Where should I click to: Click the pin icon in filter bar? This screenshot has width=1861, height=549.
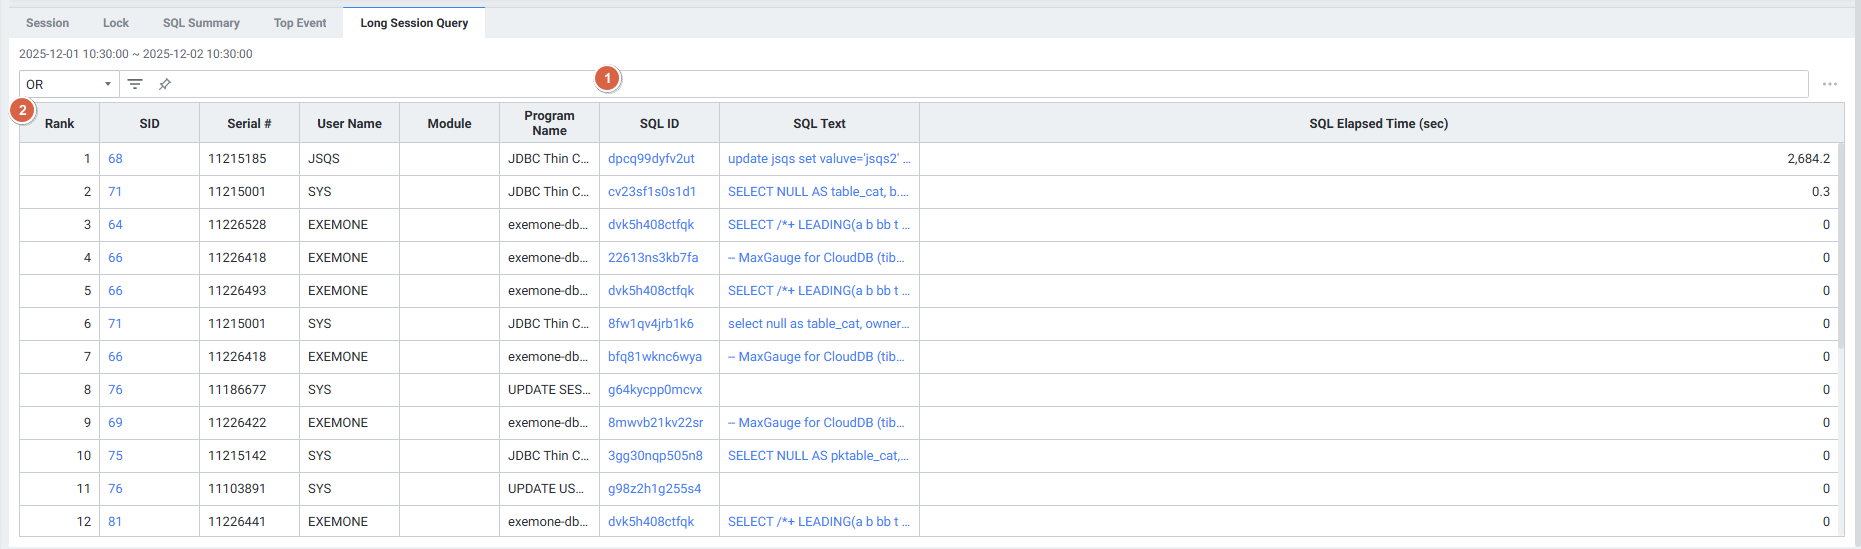pos(165,84)
